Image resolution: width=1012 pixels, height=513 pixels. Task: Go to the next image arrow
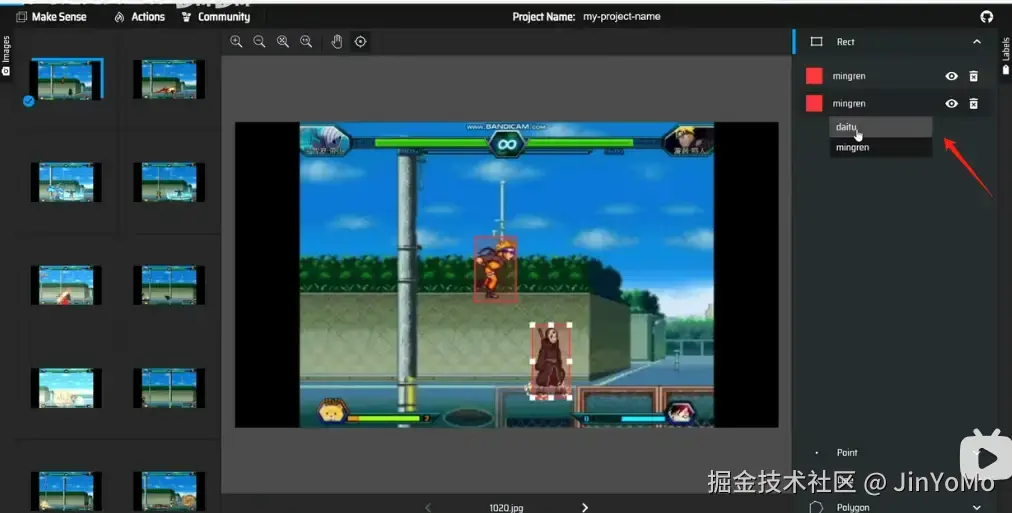click(585, 508)
